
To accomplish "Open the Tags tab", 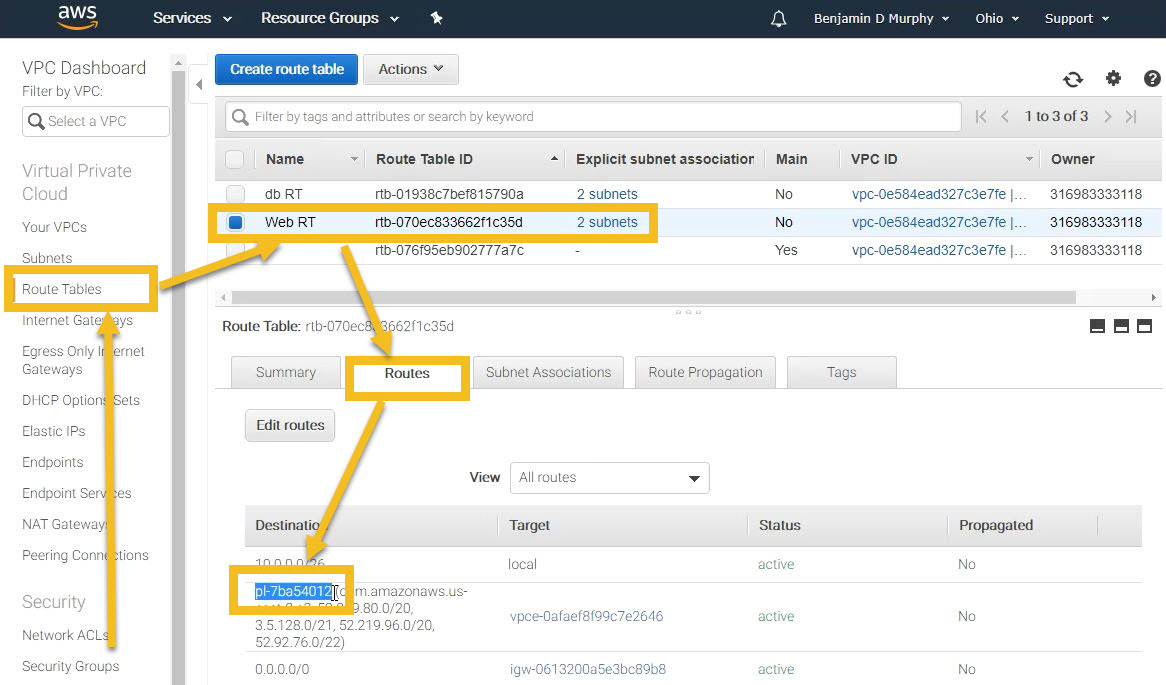I will [x=841, y=373].
